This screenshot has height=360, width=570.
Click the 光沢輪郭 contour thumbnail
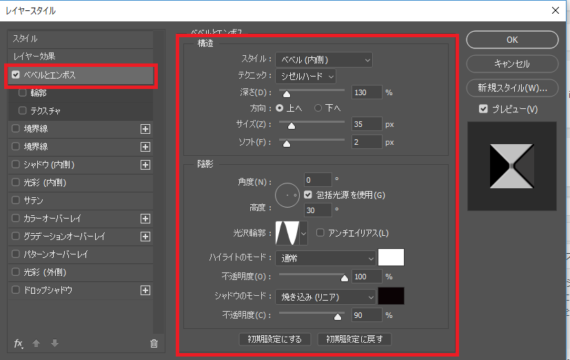click(x=288, y=233)
